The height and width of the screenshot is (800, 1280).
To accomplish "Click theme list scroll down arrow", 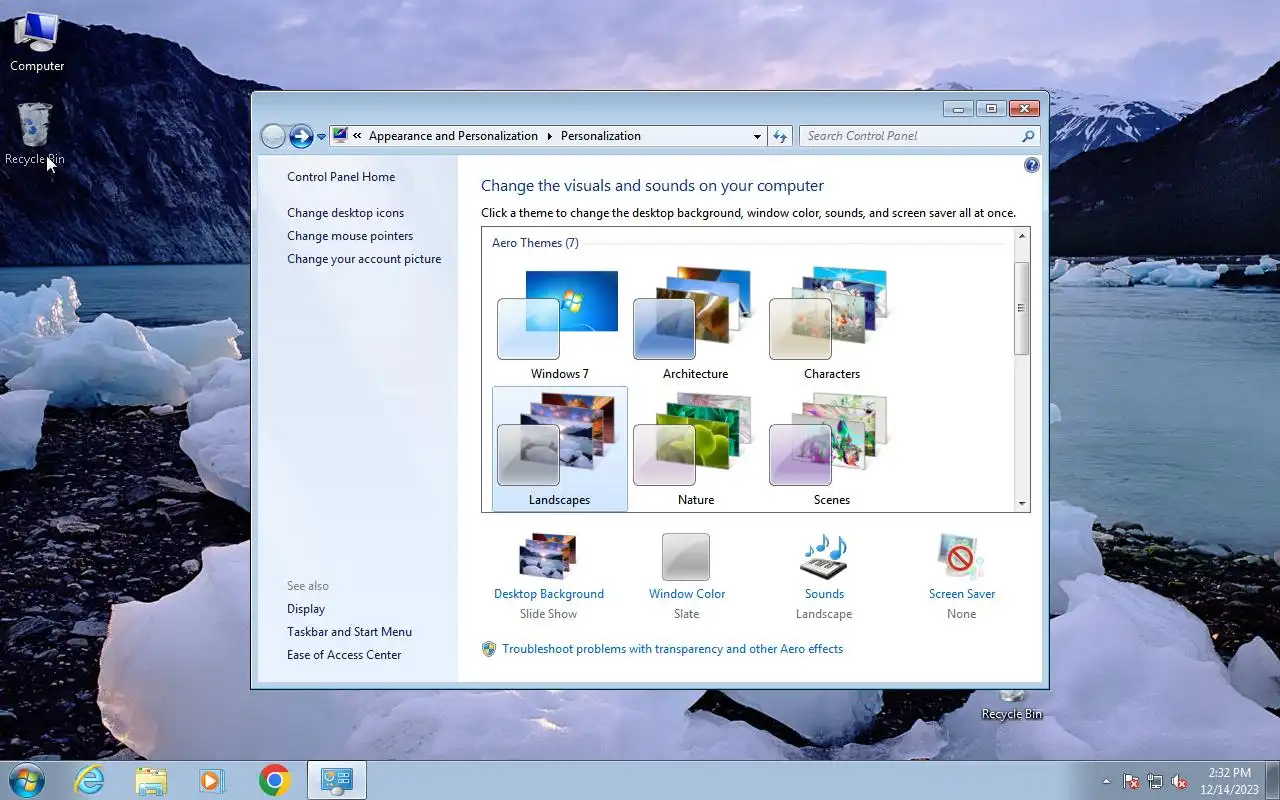I will point(1021,504).
